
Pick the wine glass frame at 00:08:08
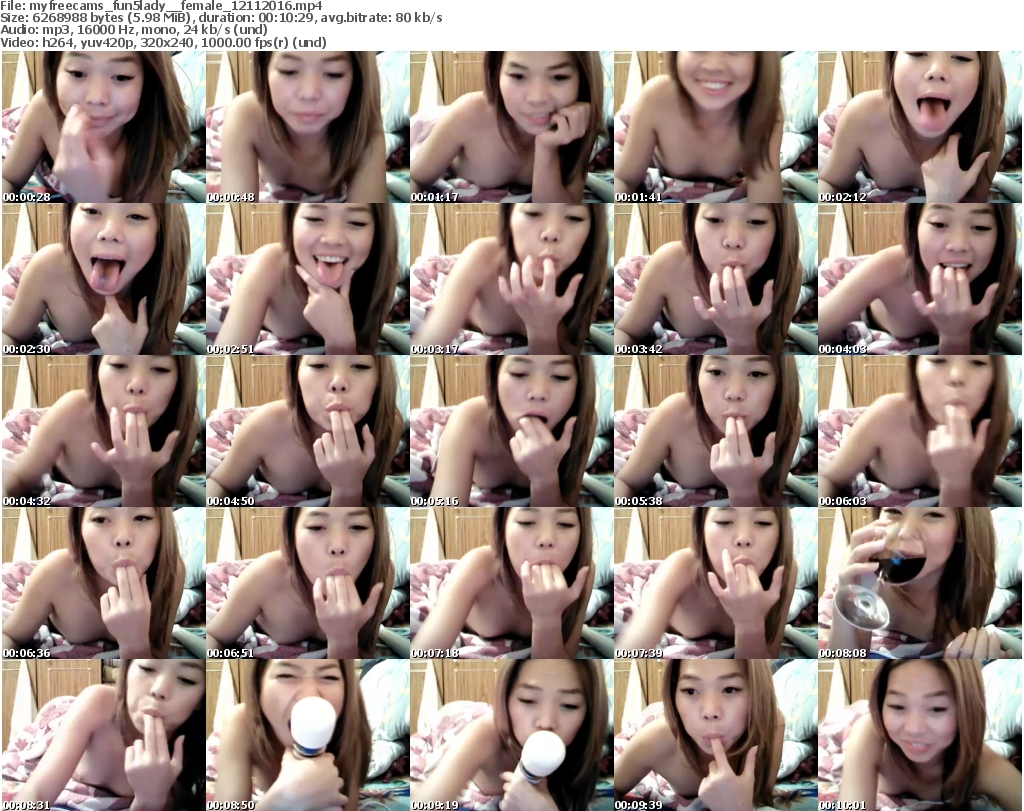click(920, 584)
